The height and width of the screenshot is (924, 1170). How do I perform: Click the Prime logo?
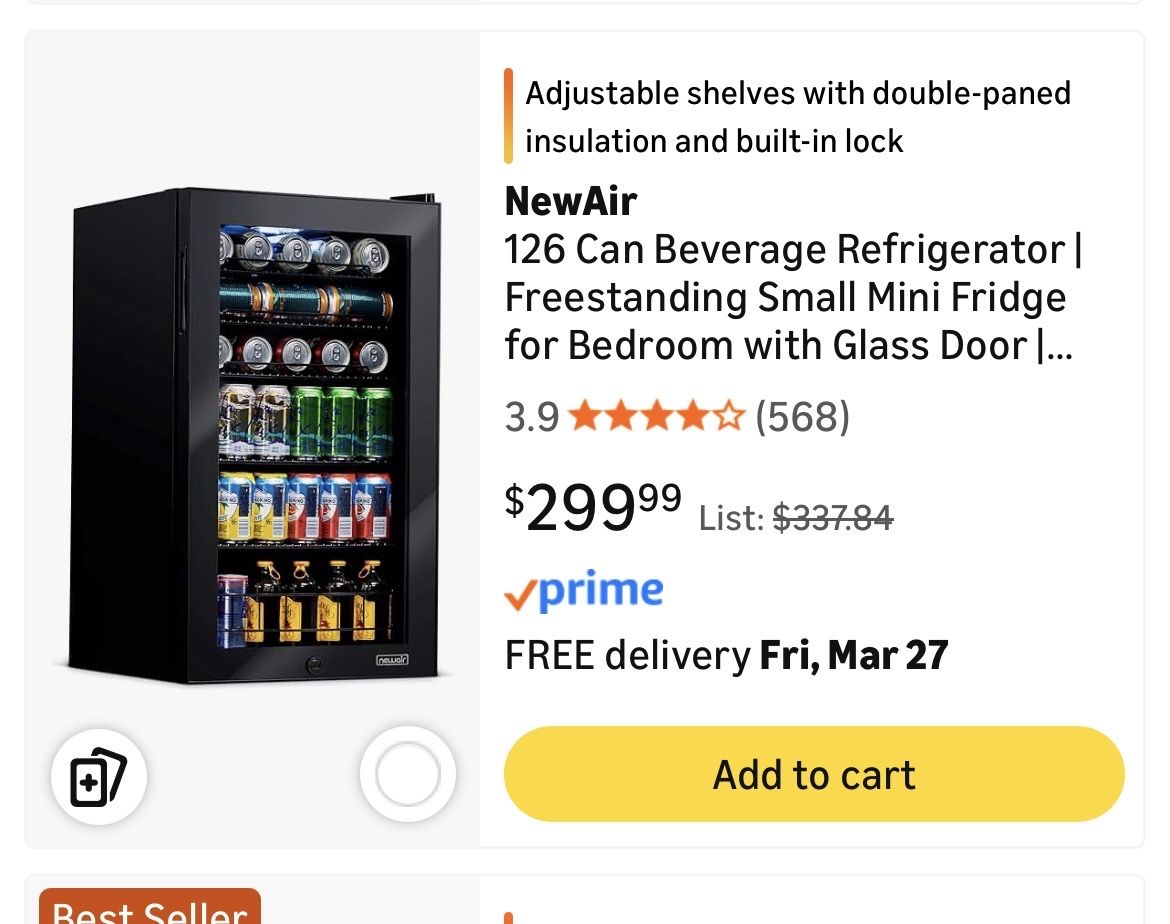(584, 592)
